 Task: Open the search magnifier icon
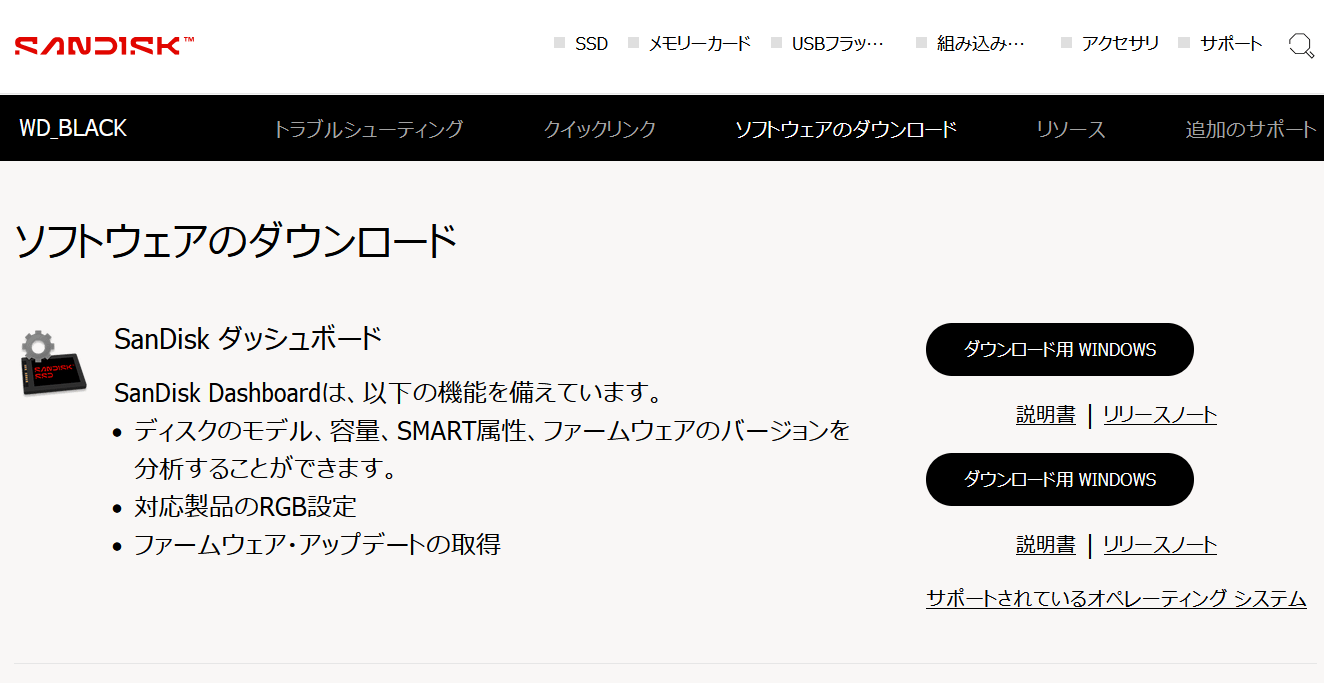pos(1301,45)
